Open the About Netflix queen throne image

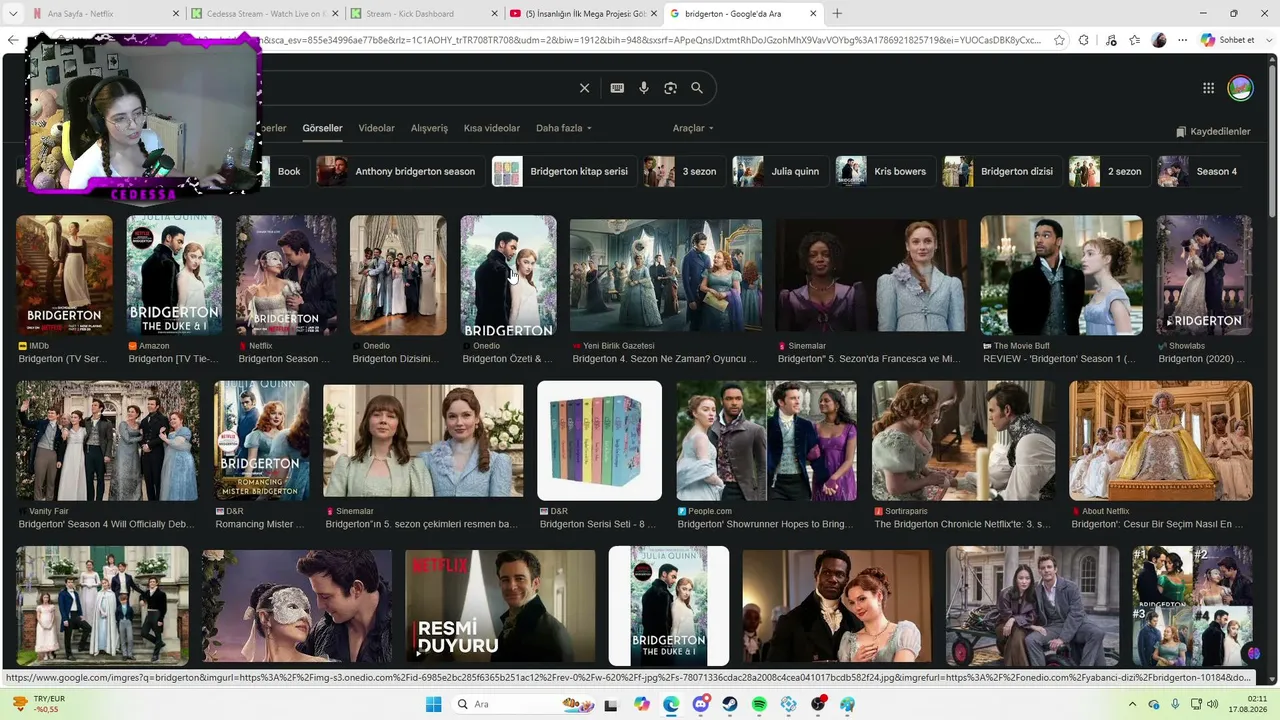pyautogui.click(x=1160, y=440)
